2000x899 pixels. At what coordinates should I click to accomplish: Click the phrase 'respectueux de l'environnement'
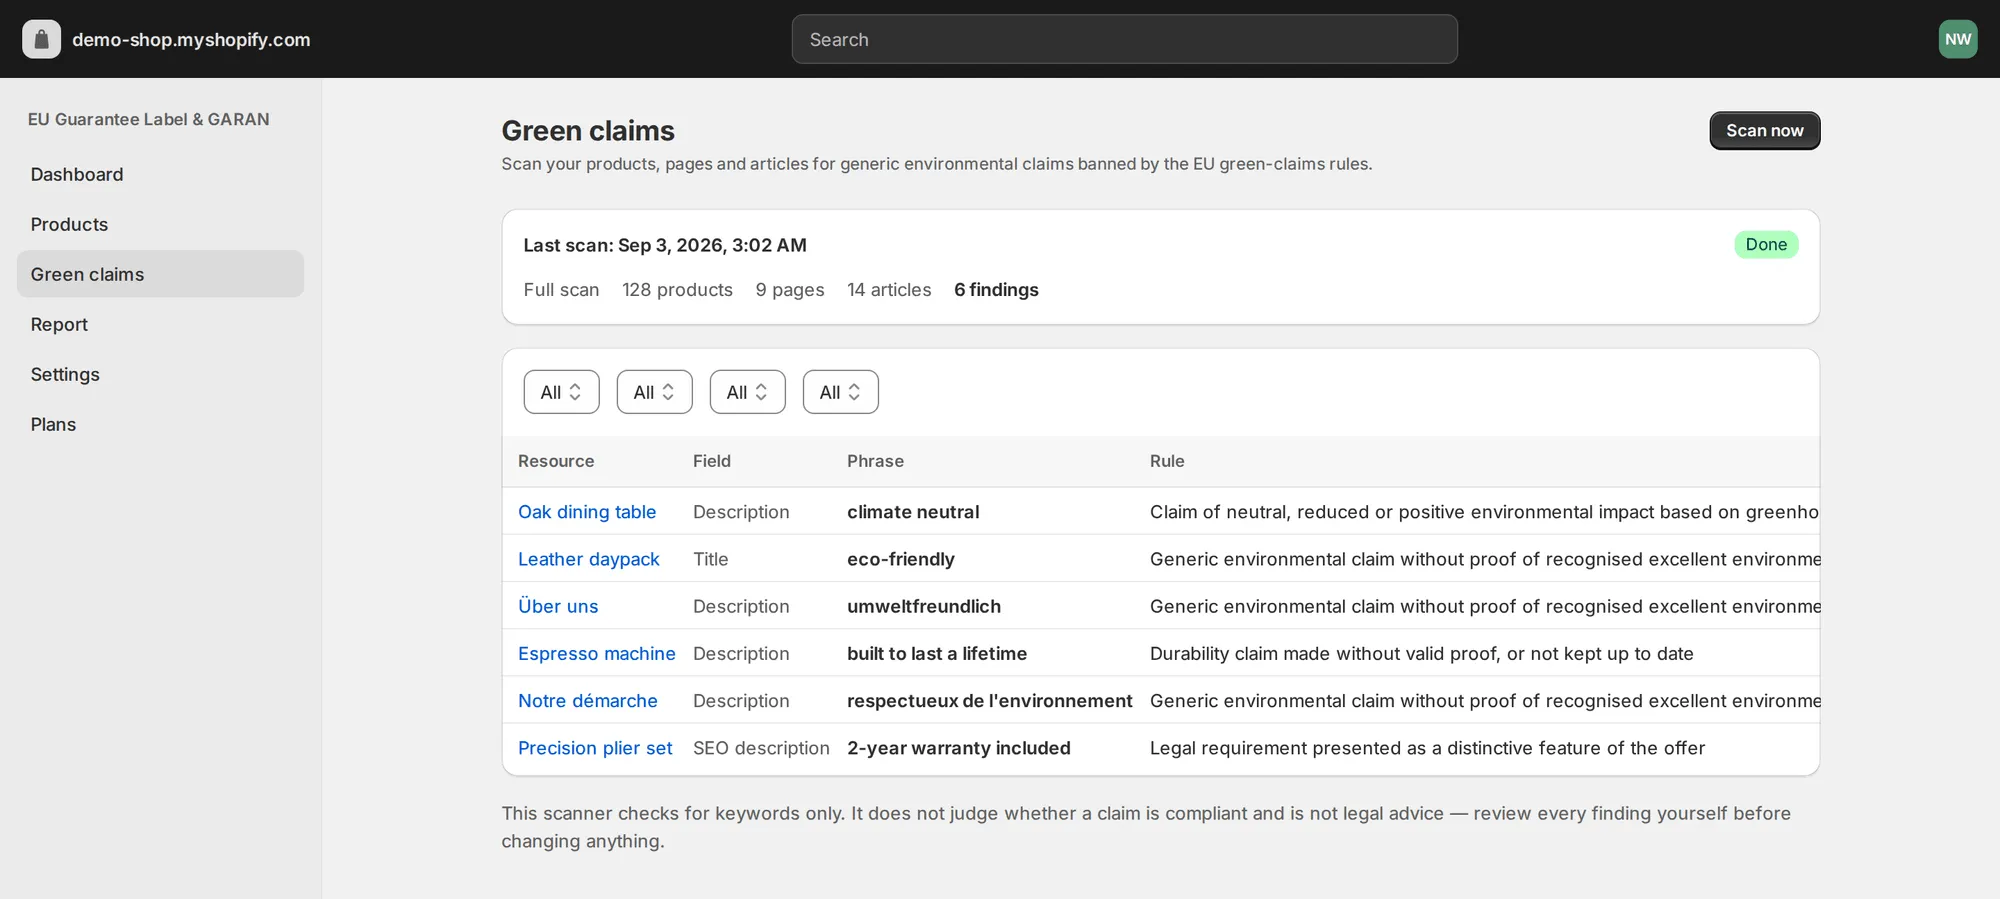pos(990,701)
